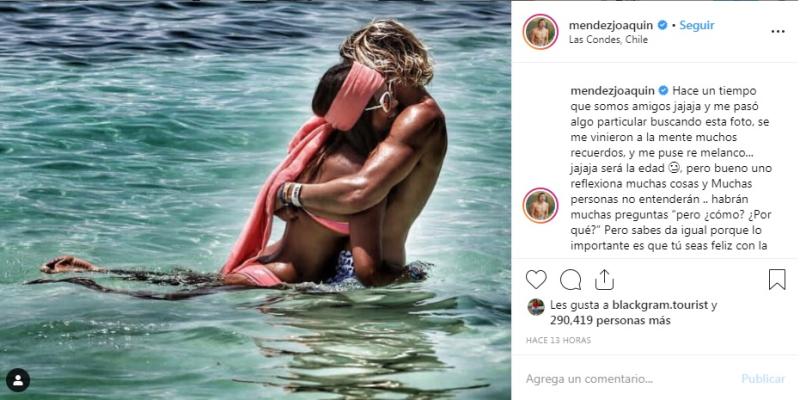
Task: Like the post with the heart icon
Action: [x=536, y=280]
